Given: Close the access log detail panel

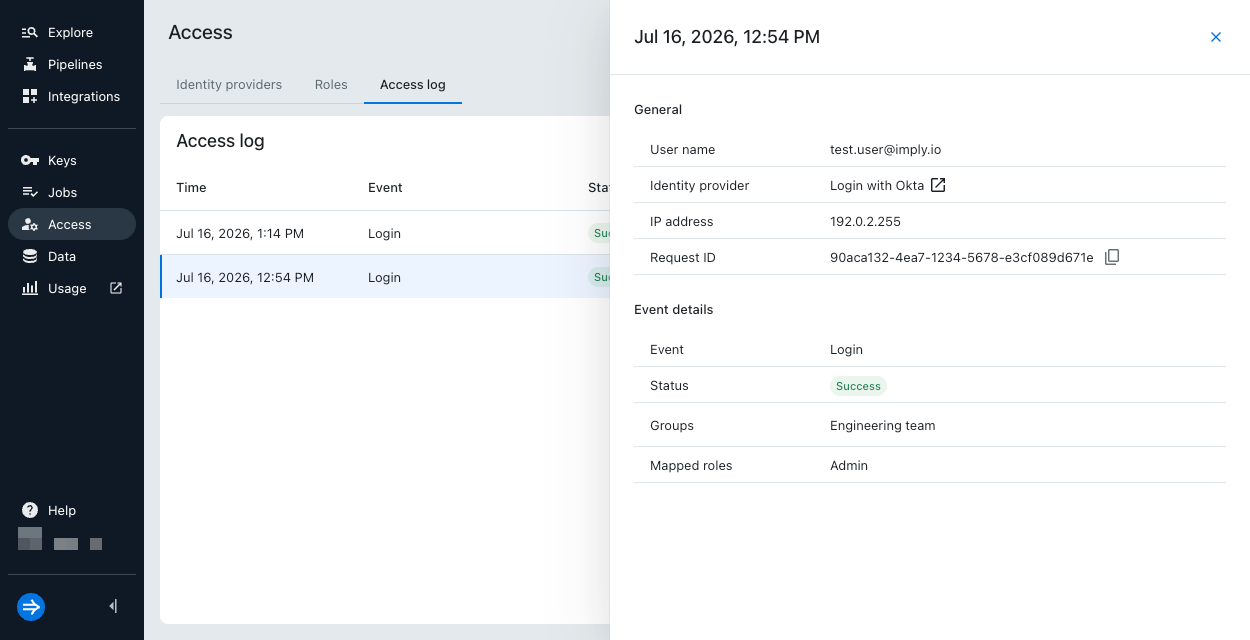Looking at the screenshot, I should point(1216,37).
